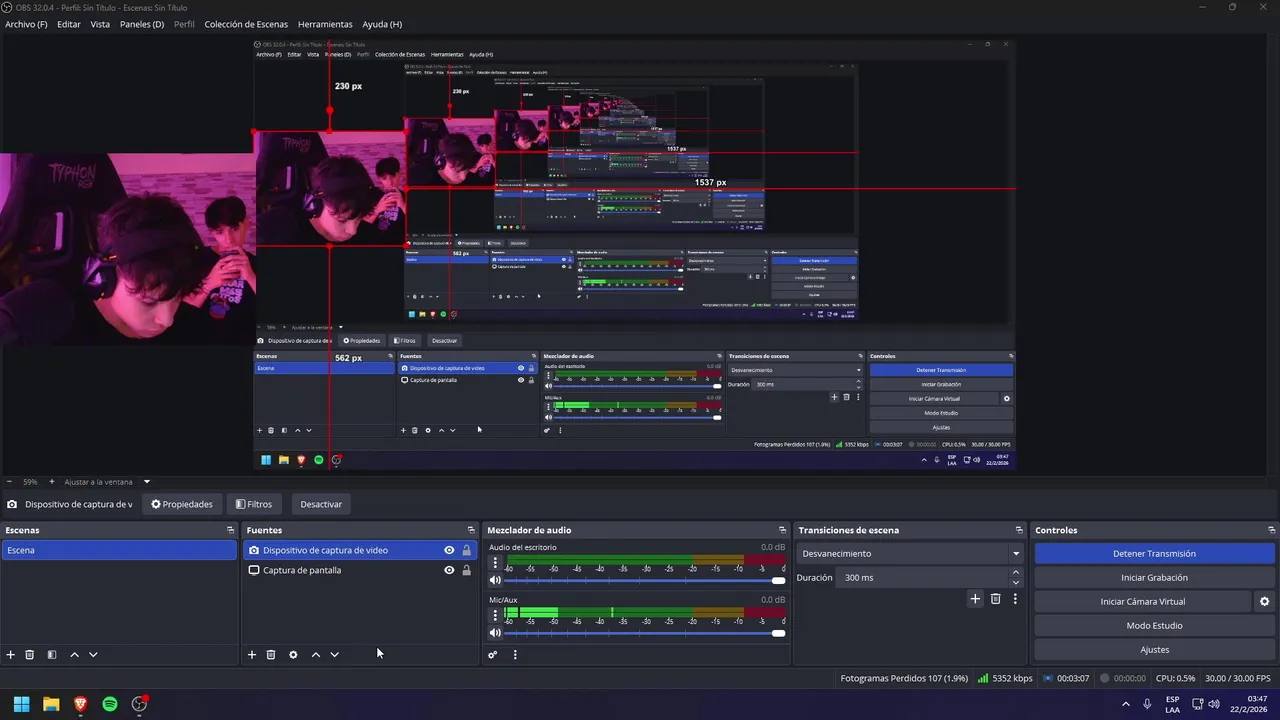This screenshot has width=1280, height=720.
Task: Open the Vista menu
Action: pyautogui.click(x=100, y=24)
